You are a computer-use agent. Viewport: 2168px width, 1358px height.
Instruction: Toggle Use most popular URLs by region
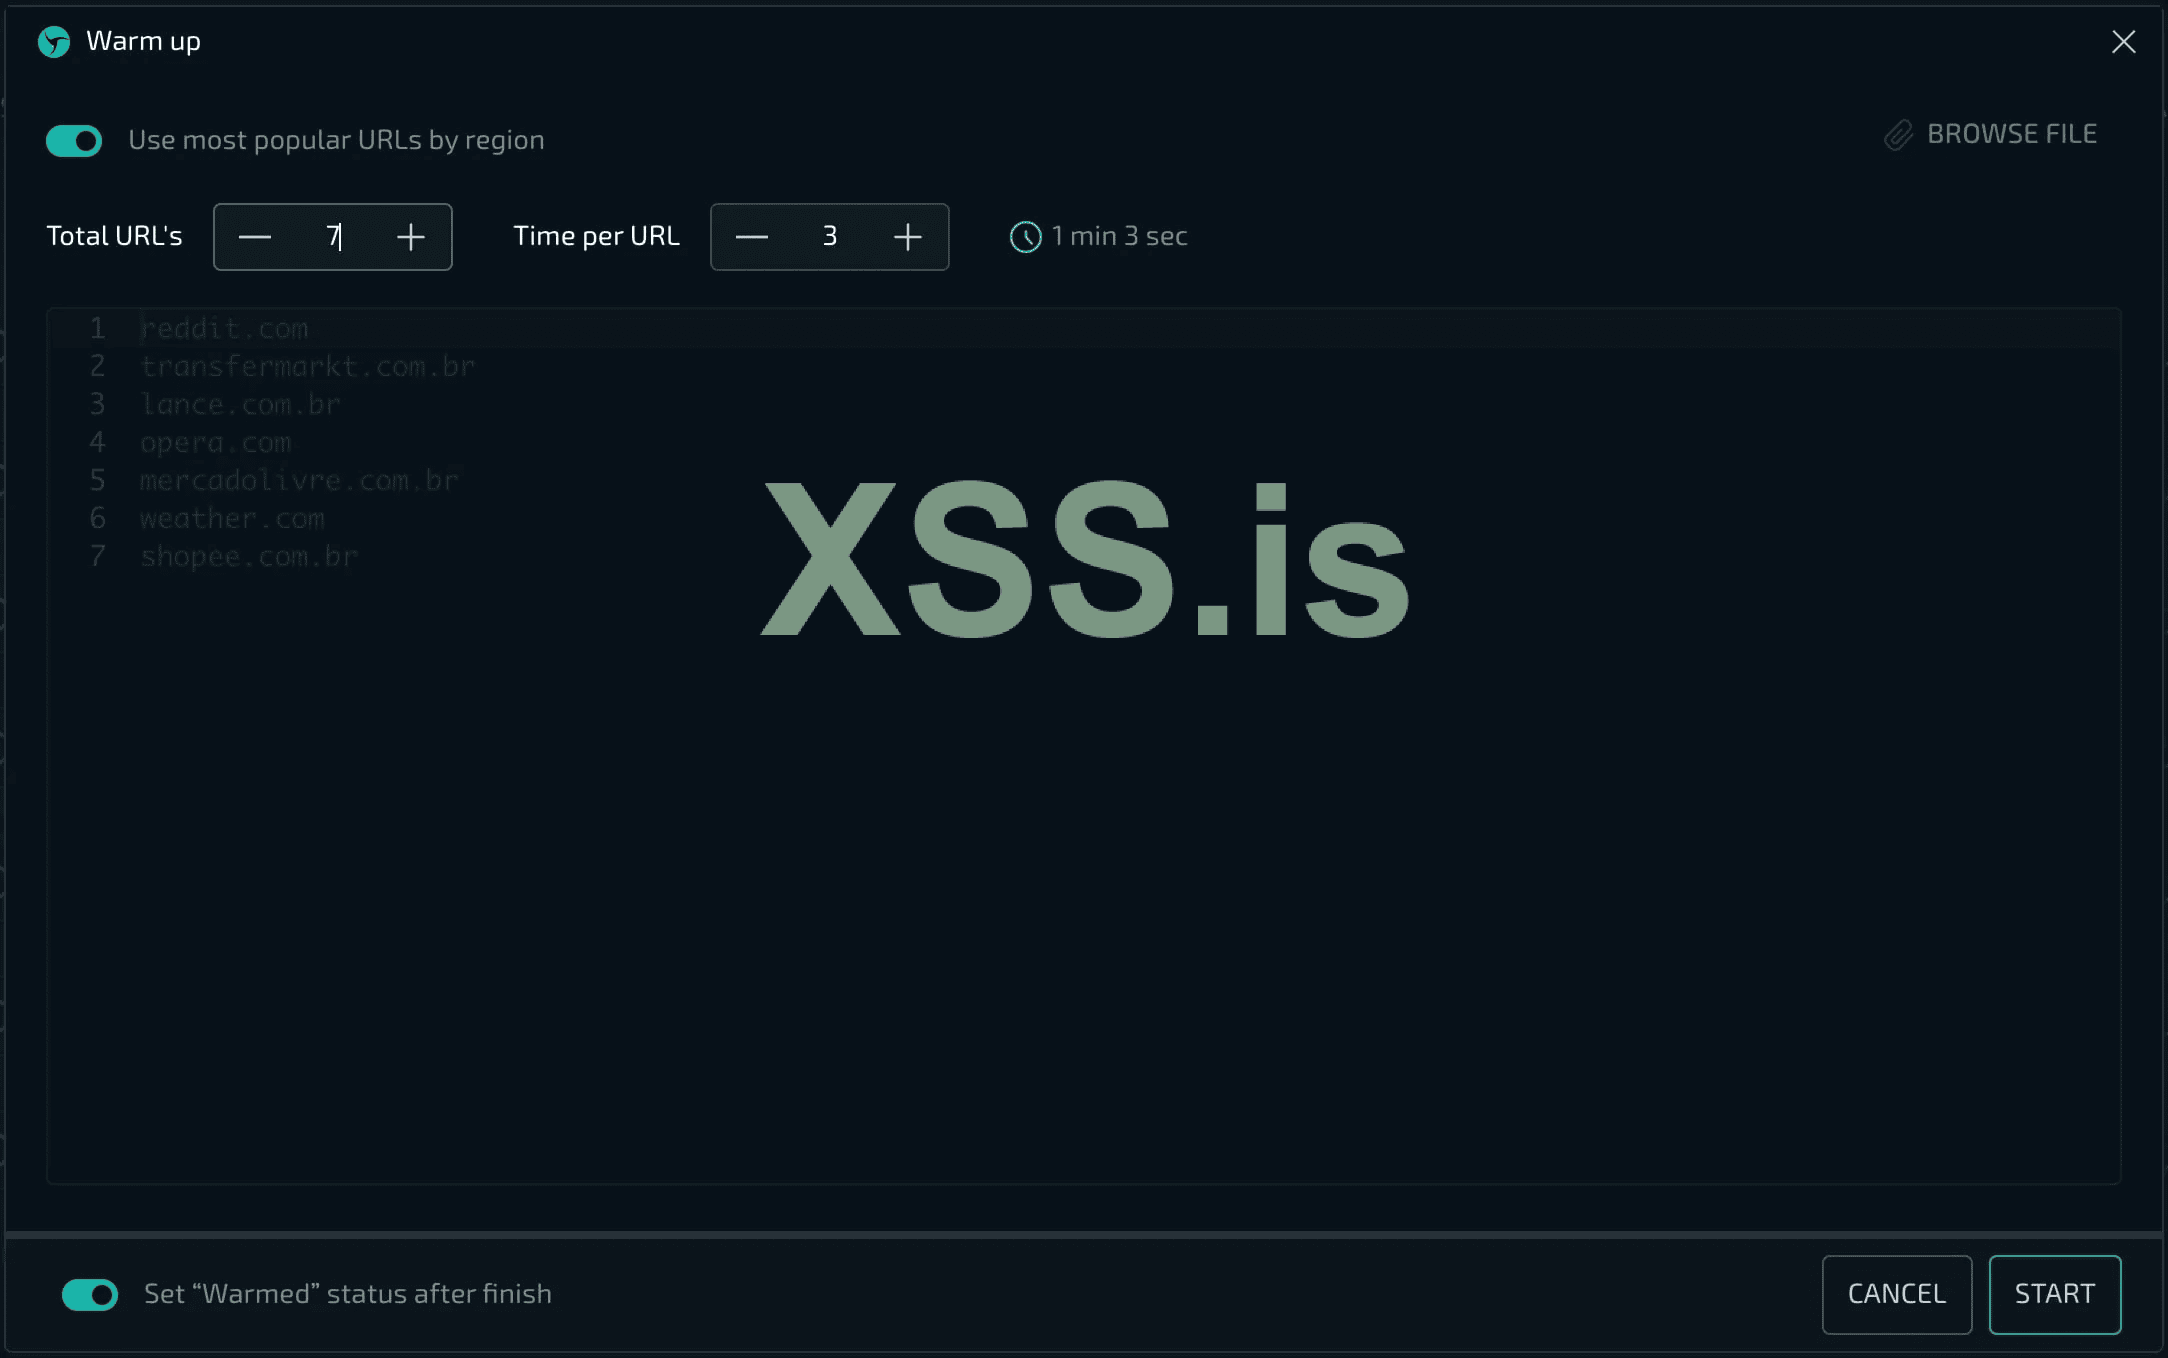[x=74, y=141]
